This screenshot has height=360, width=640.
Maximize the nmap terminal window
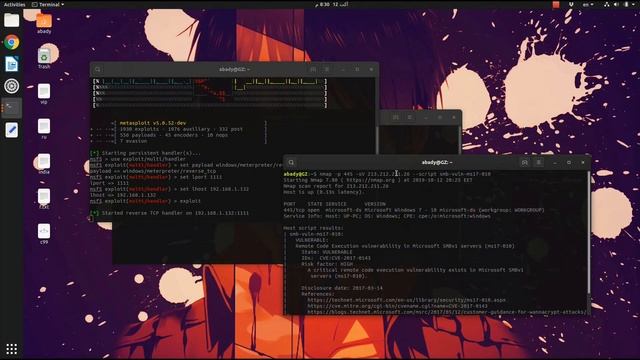click(x=569, y=162)
